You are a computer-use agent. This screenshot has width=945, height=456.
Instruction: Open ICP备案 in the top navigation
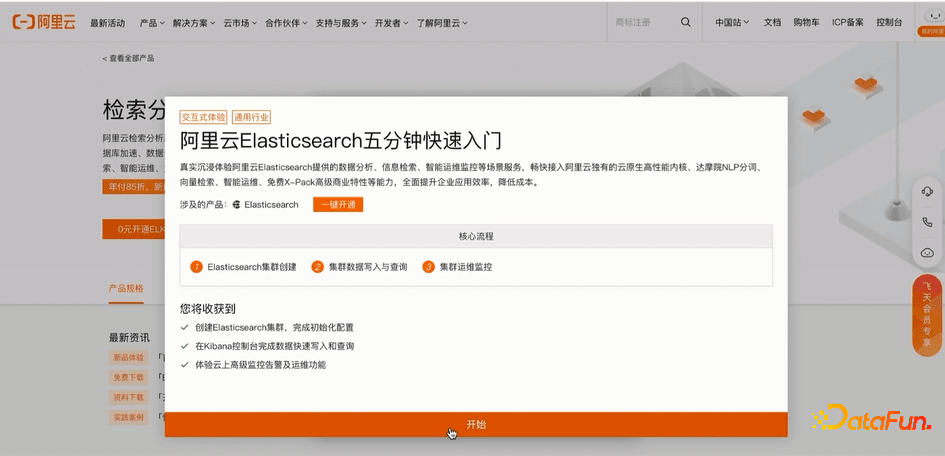[x=847, y=22]
